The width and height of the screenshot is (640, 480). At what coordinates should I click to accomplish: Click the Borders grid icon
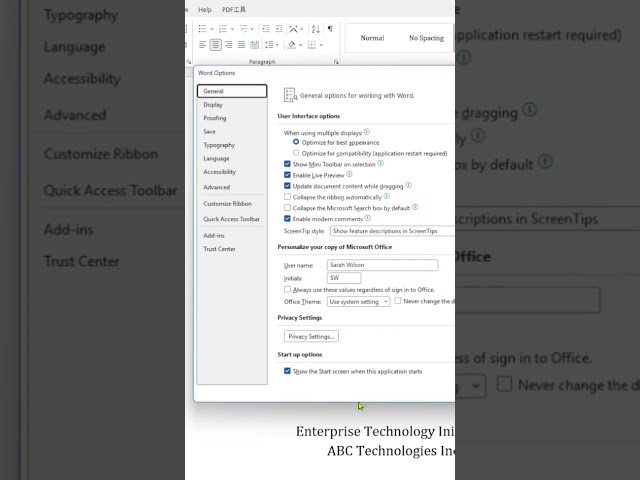[312, 45]
